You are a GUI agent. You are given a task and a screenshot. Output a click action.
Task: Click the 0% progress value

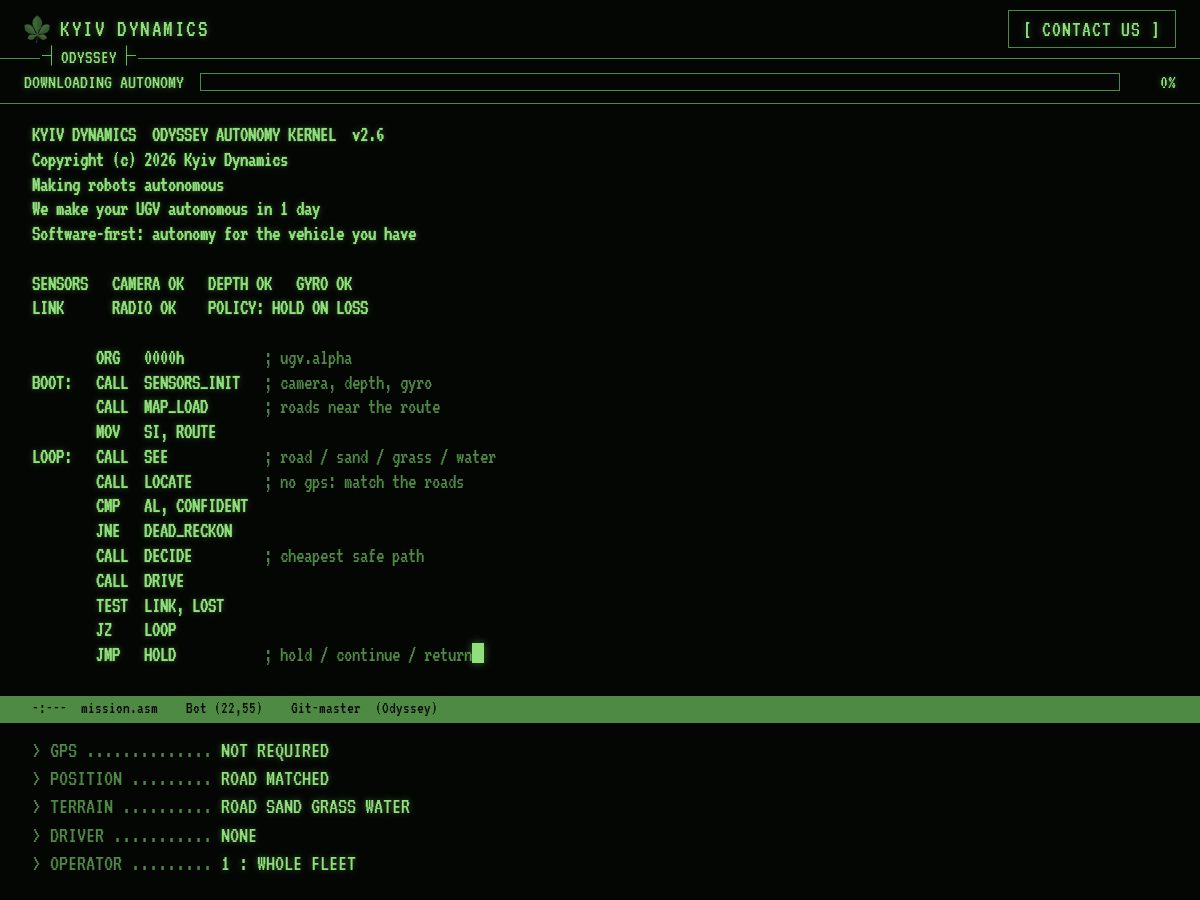pyautogui.click(x=1168, y=82)
